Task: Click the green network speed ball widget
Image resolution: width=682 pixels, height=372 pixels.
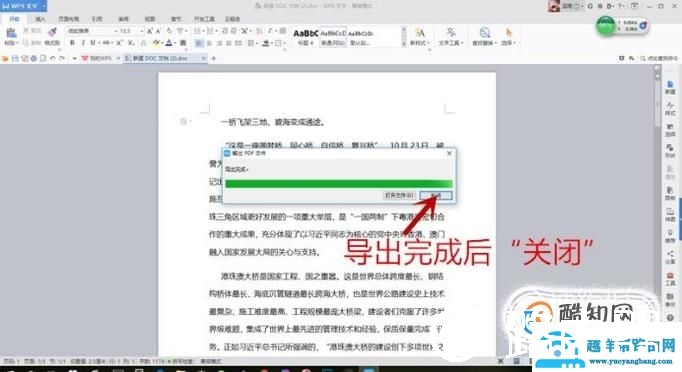Action: click(x=606, y=26)
